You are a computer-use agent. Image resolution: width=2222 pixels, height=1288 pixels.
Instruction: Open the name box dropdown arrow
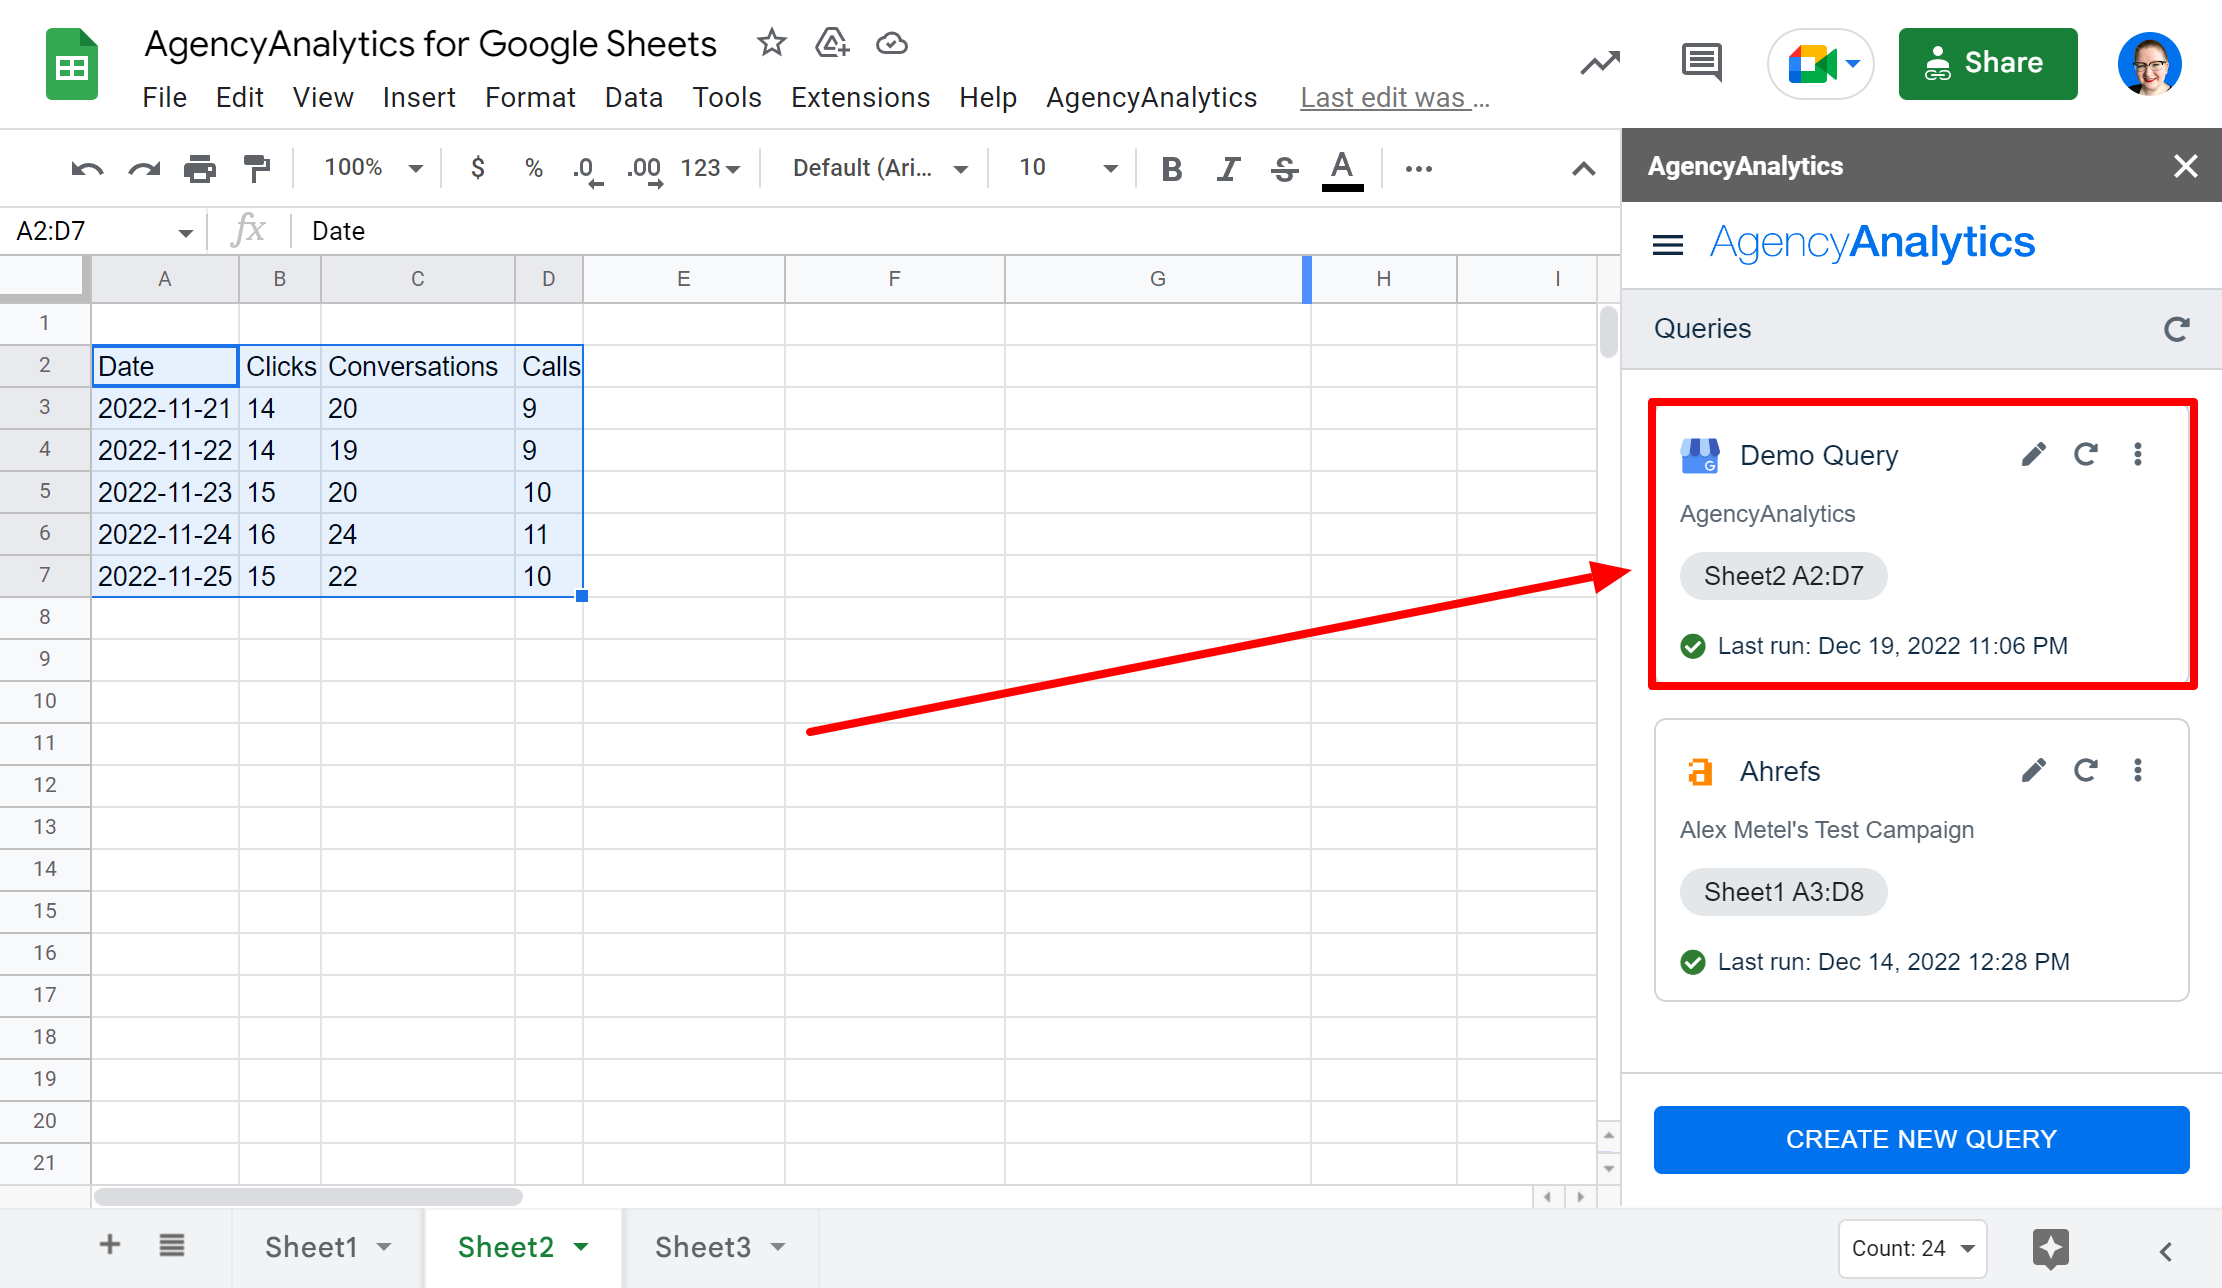click(185, 232)
